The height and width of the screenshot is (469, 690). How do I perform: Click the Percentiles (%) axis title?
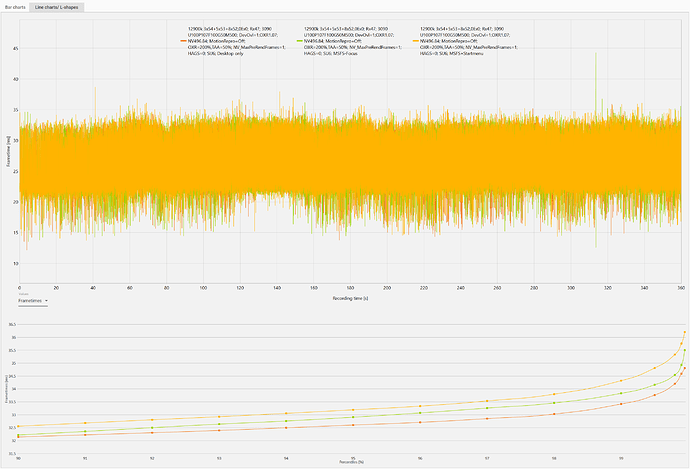[x=351, y=462]
